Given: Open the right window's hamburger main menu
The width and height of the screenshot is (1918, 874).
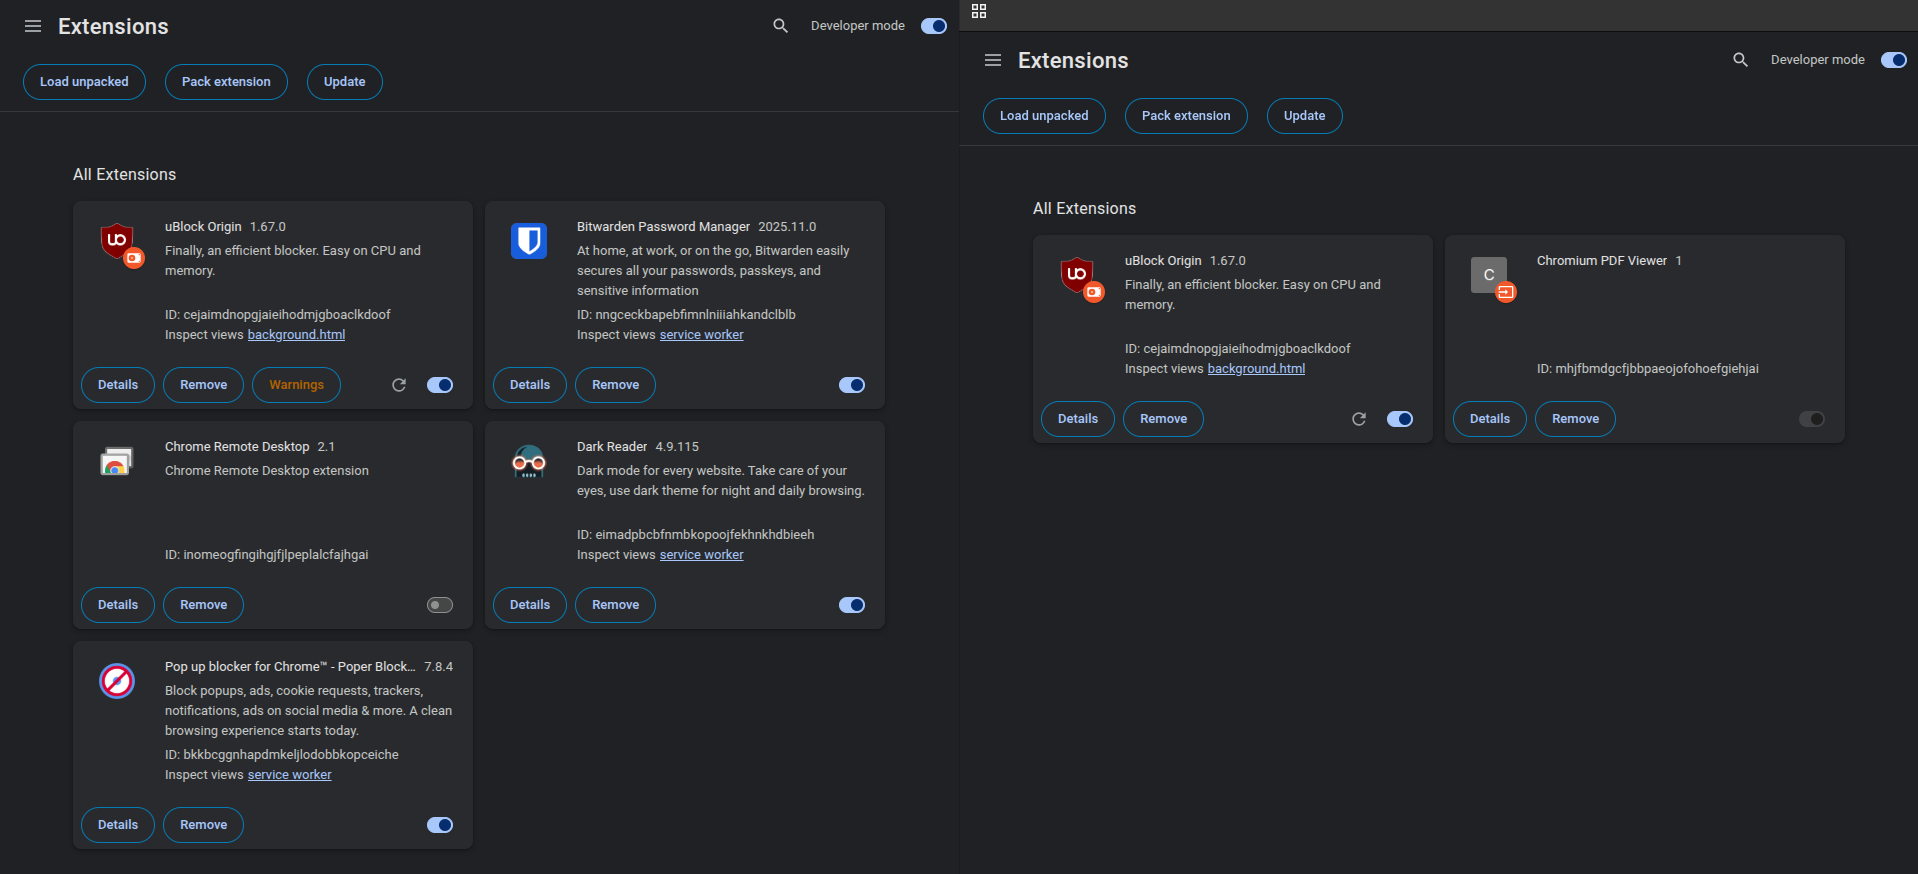Looking at the screenshot, I should tap(993, 60).
